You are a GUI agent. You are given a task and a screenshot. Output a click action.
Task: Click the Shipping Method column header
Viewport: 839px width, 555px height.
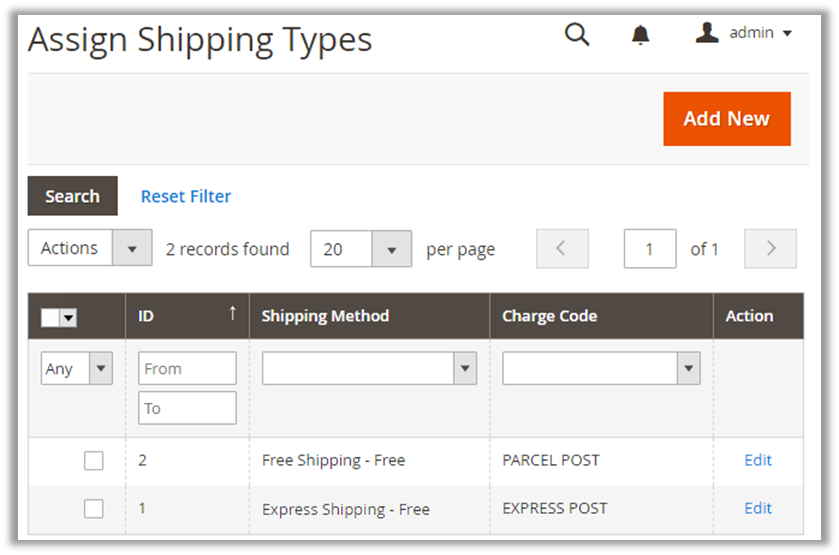325,316
